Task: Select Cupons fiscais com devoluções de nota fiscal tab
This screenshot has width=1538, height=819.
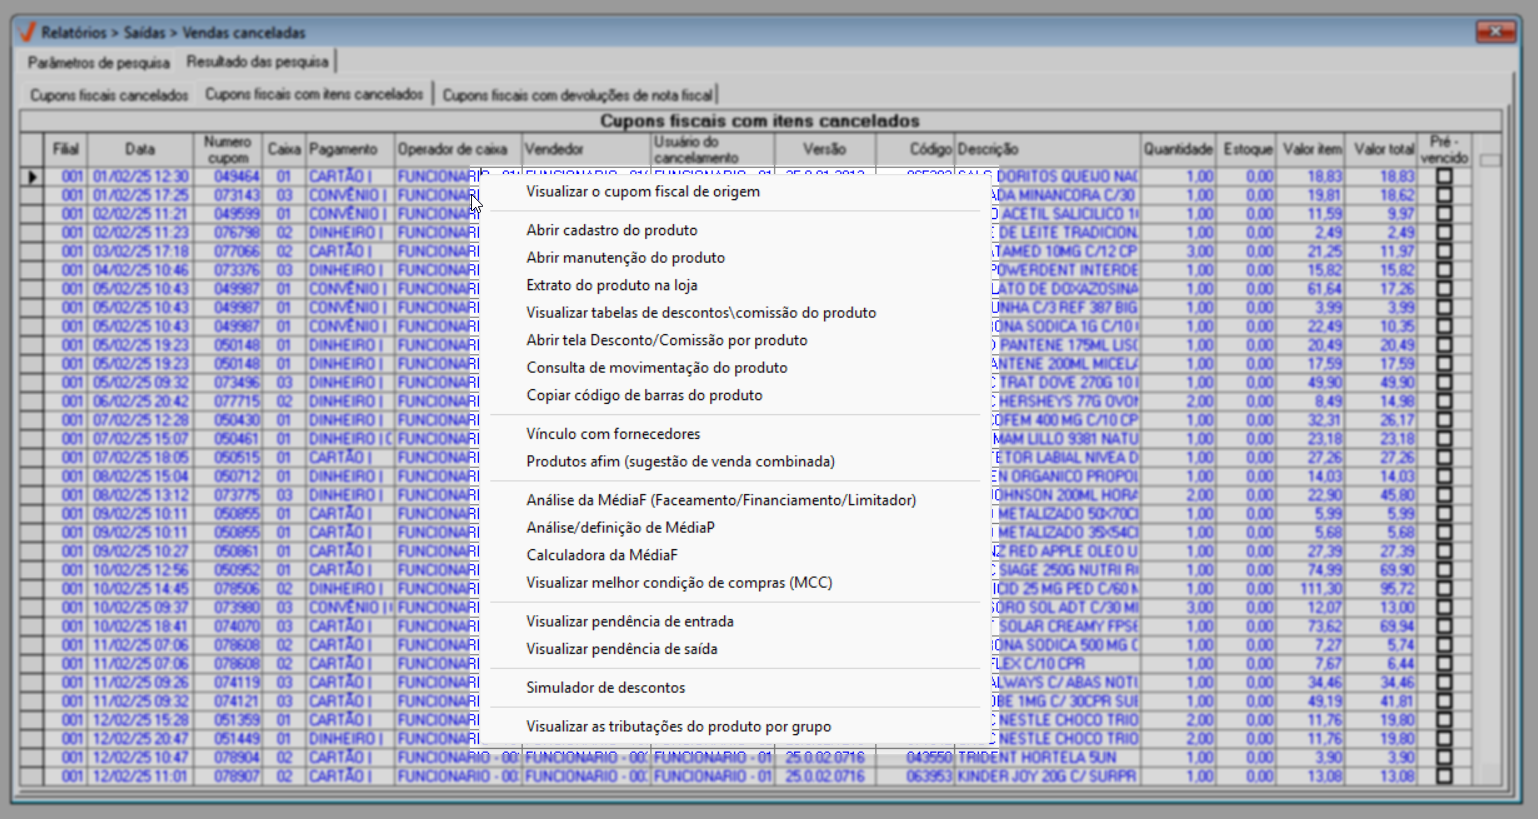Action: [578, 95]
